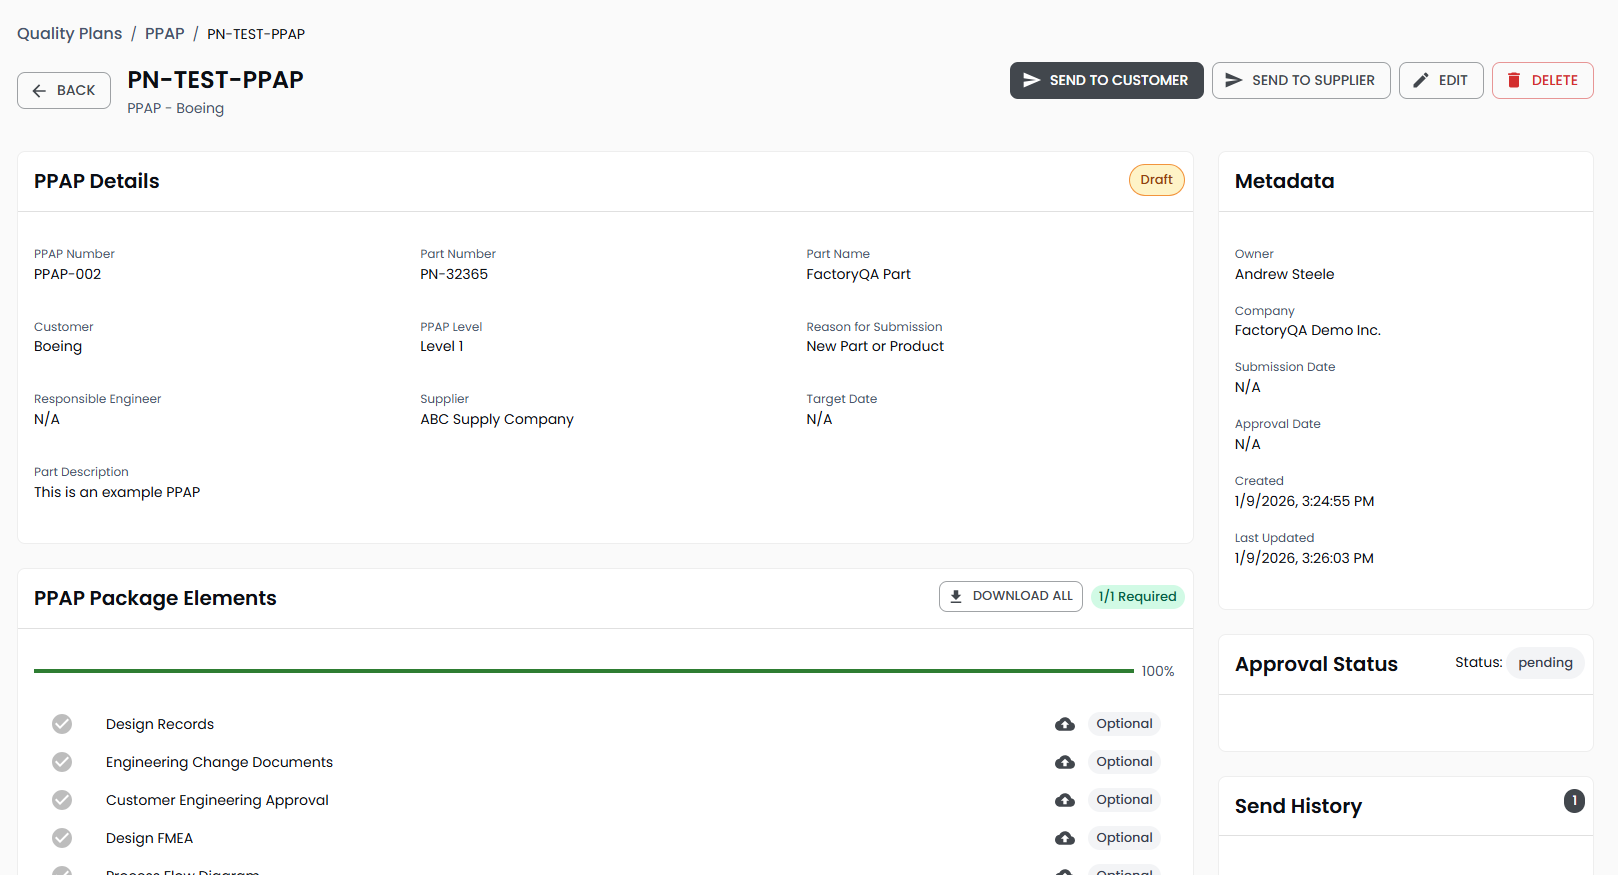Open Quality Plans breadcrumb link

(x=69, y=34)
